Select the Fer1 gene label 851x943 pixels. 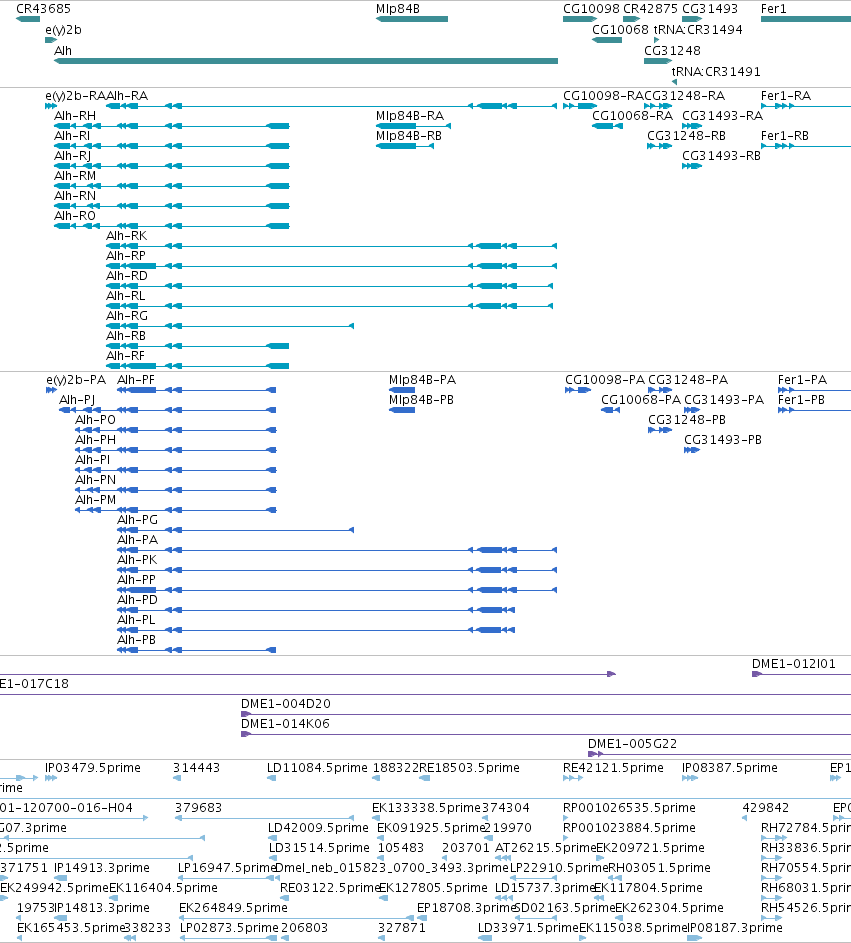click(x=773, y=9)
